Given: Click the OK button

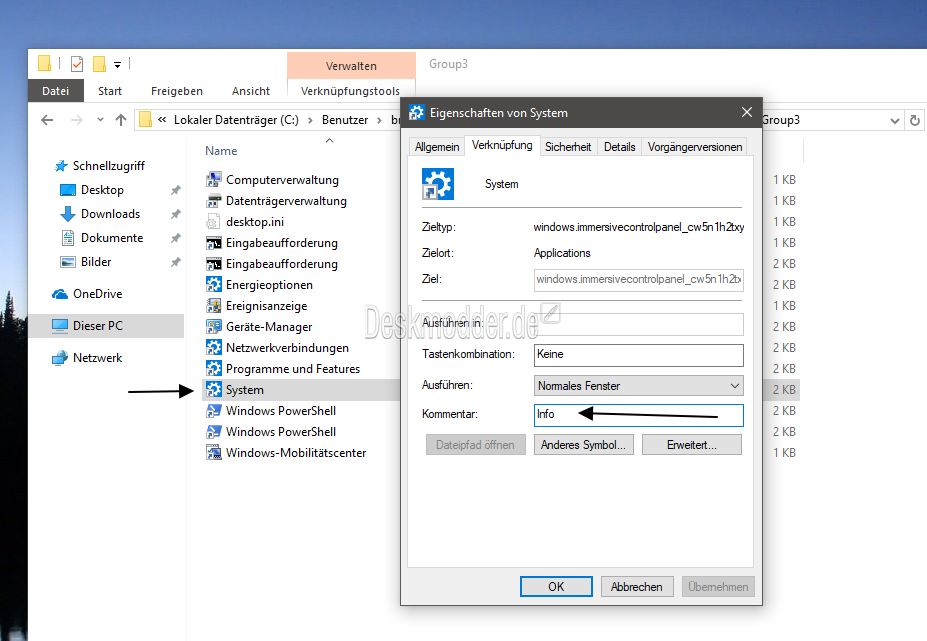Looking at the screenshot, I should pyautogui.click(x=556, y=587).
